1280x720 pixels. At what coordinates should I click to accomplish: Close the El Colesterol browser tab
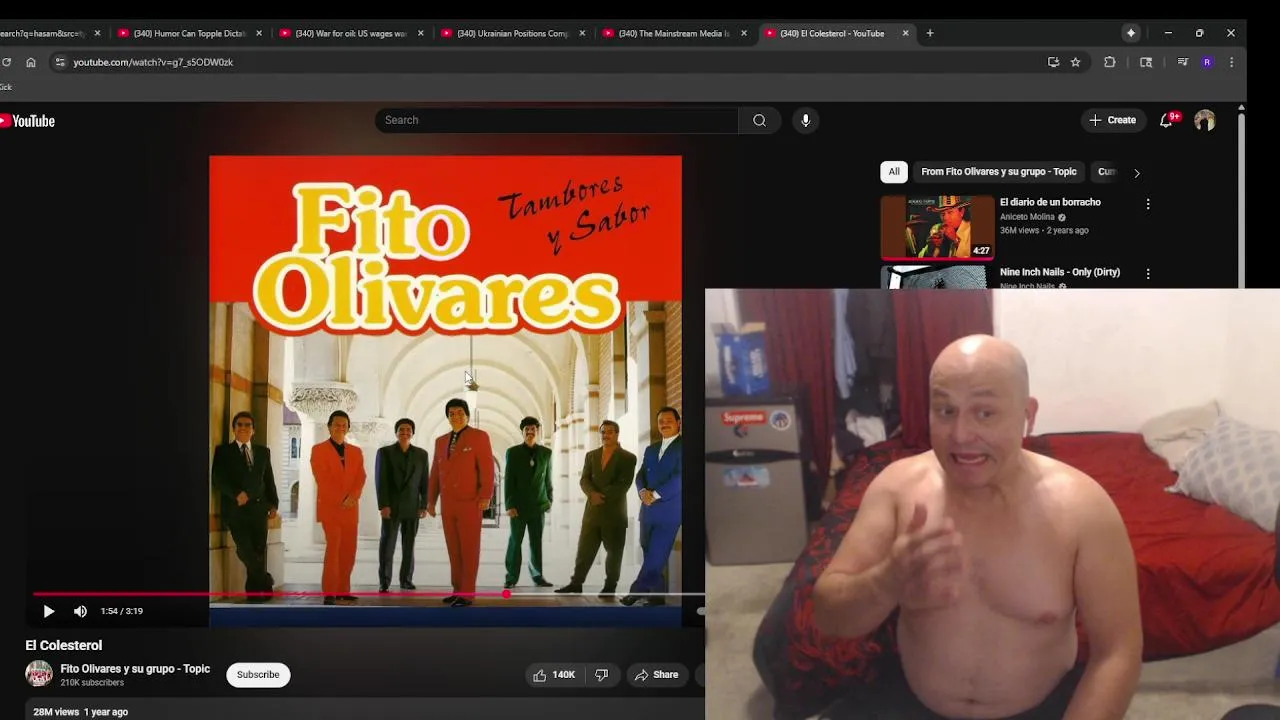[906, 33]
